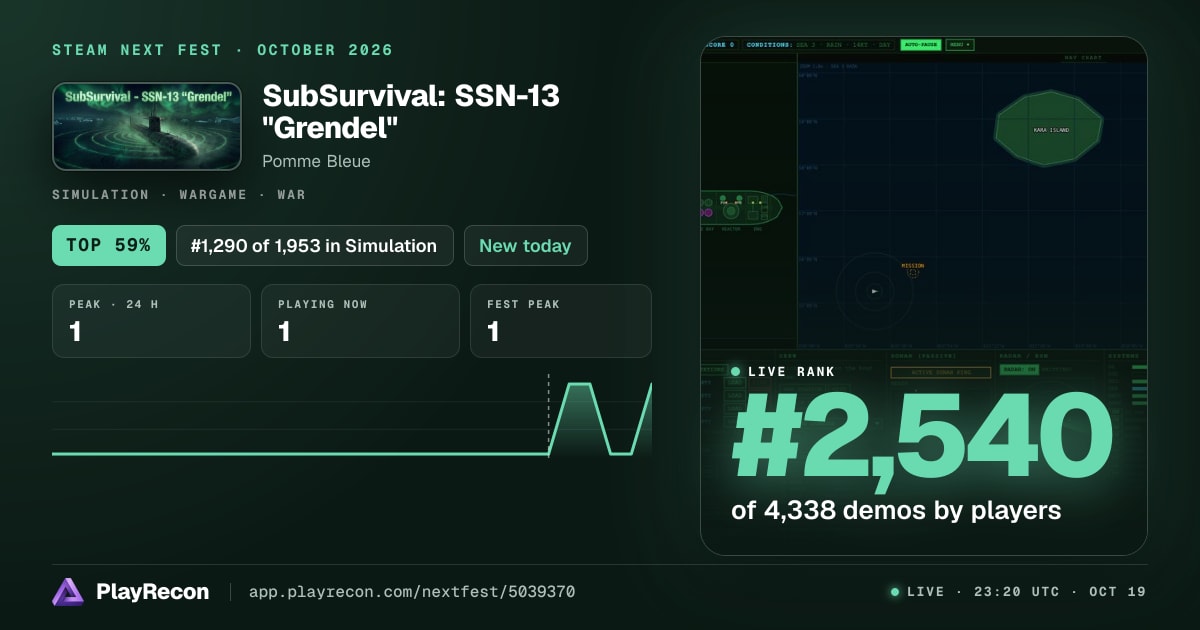1200x630 pixels.
Task: Click the green dot before LIVE in the footer
Action: [895, 592]
